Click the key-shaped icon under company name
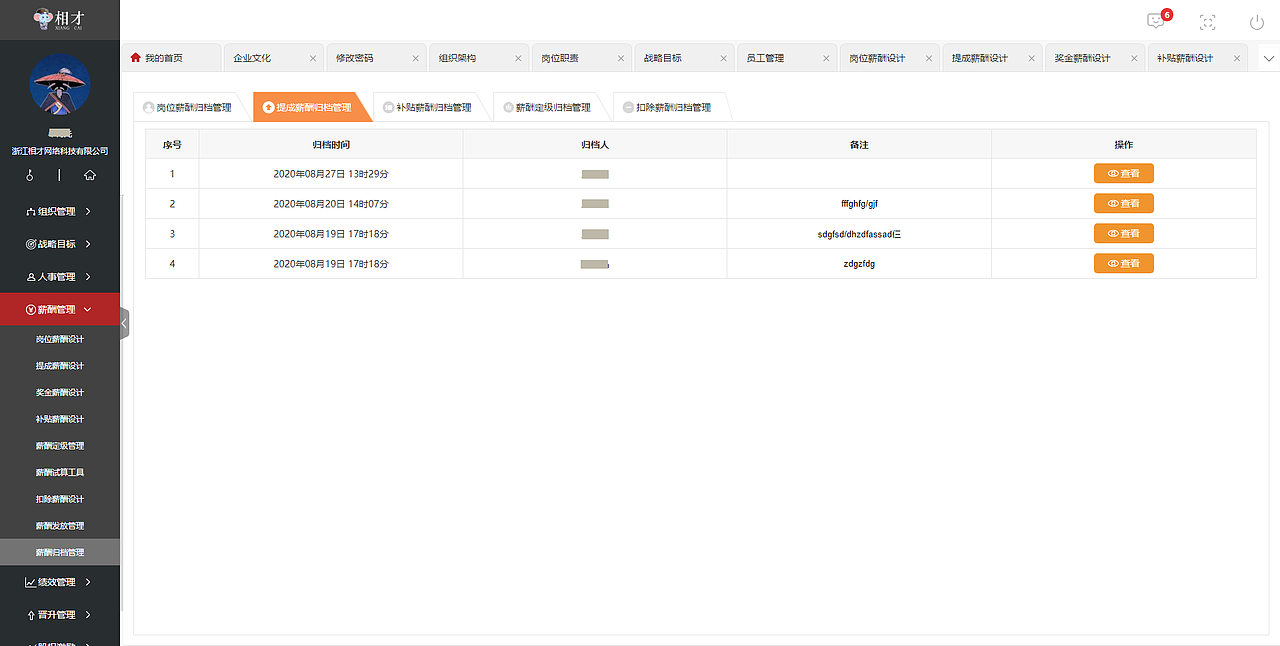The height and width of the screenshot is (646, 1280). pyautogui.click(x=30, y=175)
